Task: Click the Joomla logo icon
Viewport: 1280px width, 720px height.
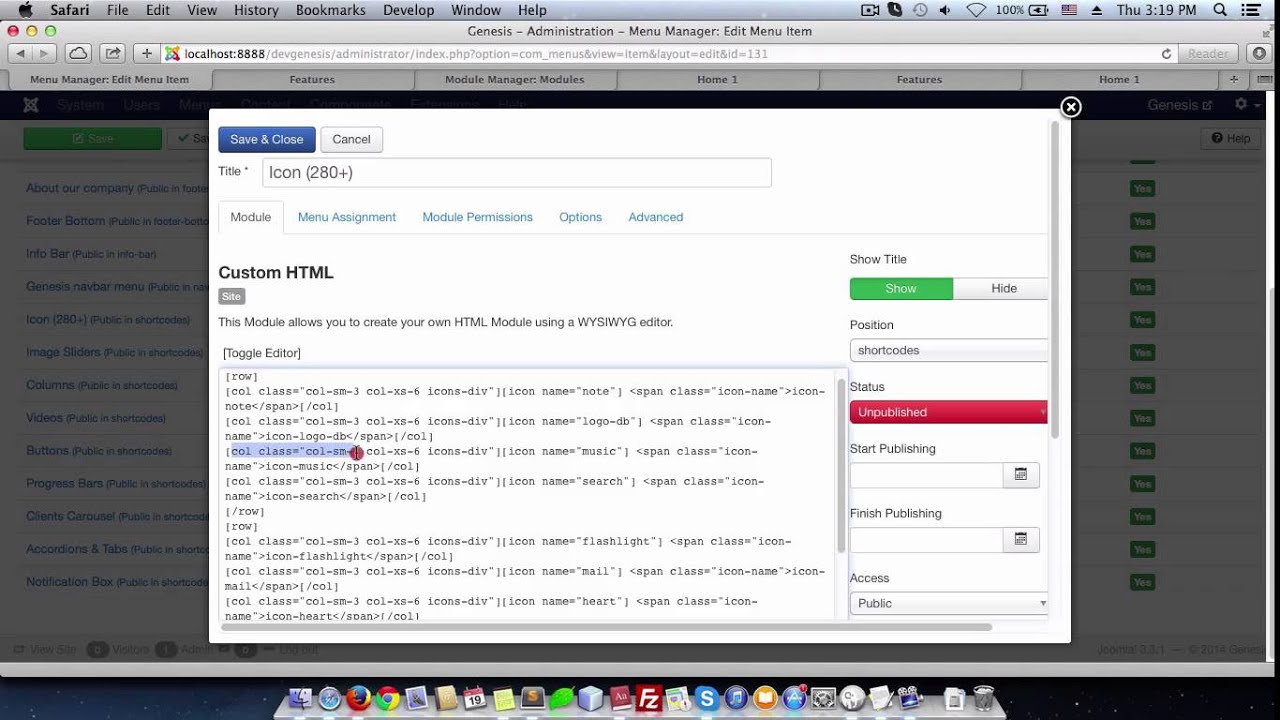Action: pyautogui.click(x=31, y=105)
